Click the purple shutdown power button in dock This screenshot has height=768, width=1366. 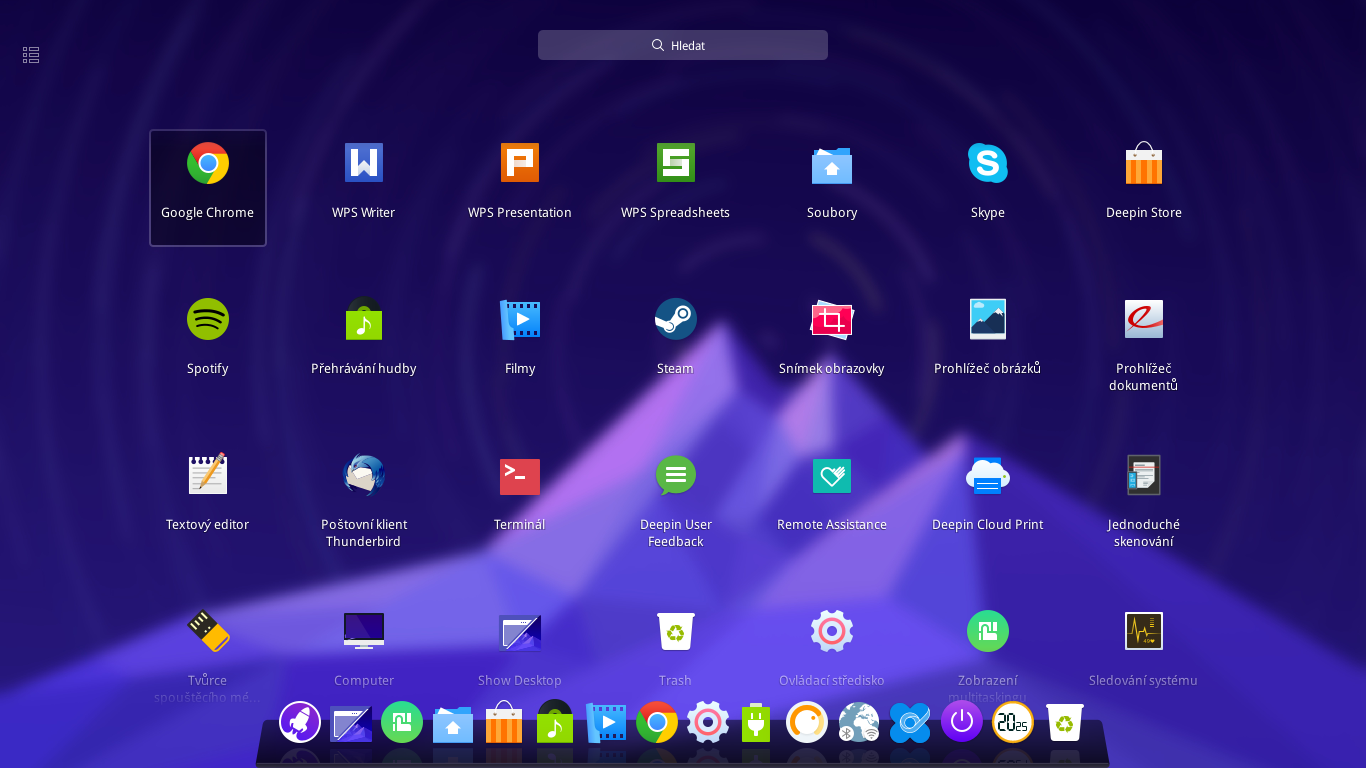[x=962, y=722]
